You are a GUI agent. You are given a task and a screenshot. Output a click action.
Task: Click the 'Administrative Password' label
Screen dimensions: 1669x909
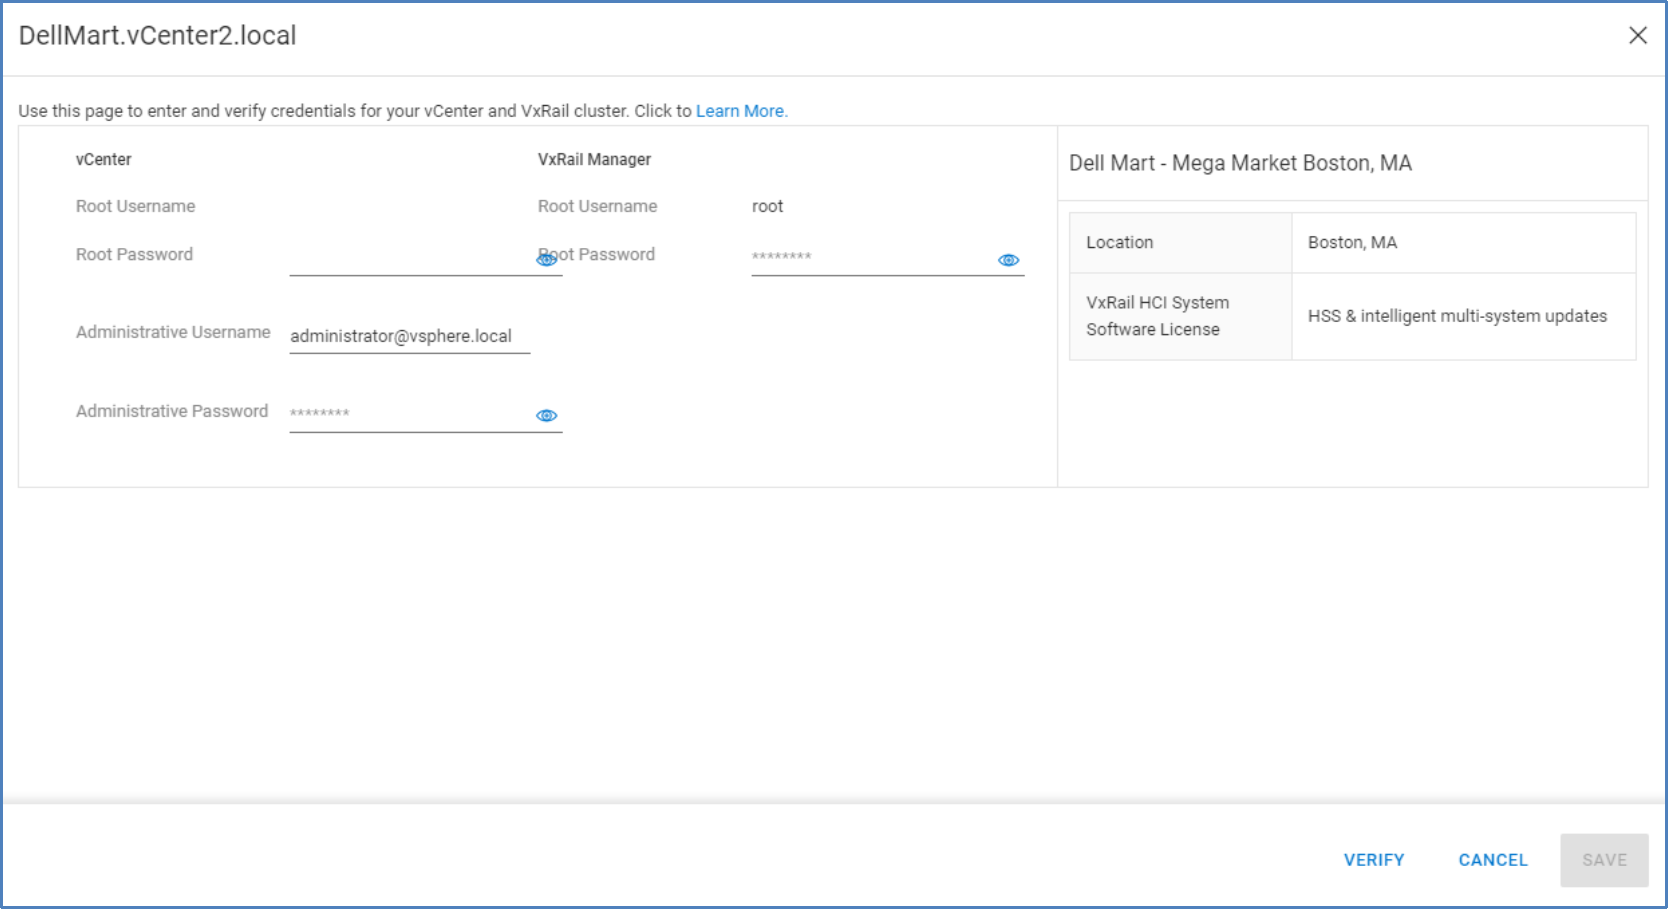tap(172, 412)
